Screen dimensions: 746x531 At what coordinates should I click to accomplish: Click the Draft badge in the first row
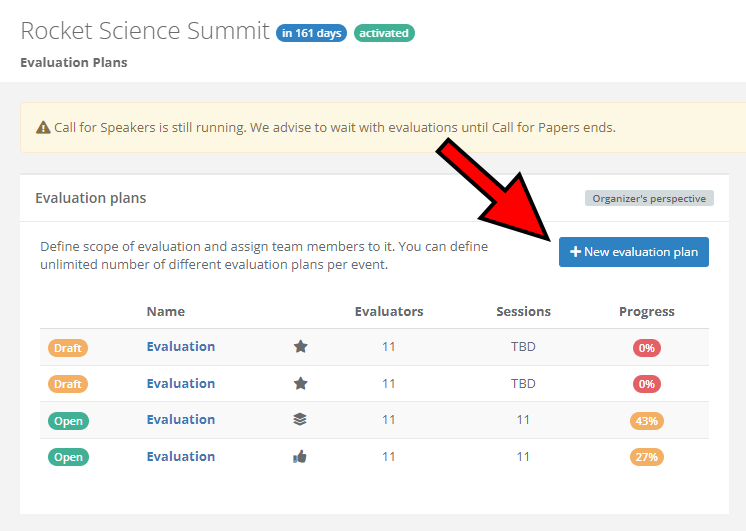pos(68,348)
